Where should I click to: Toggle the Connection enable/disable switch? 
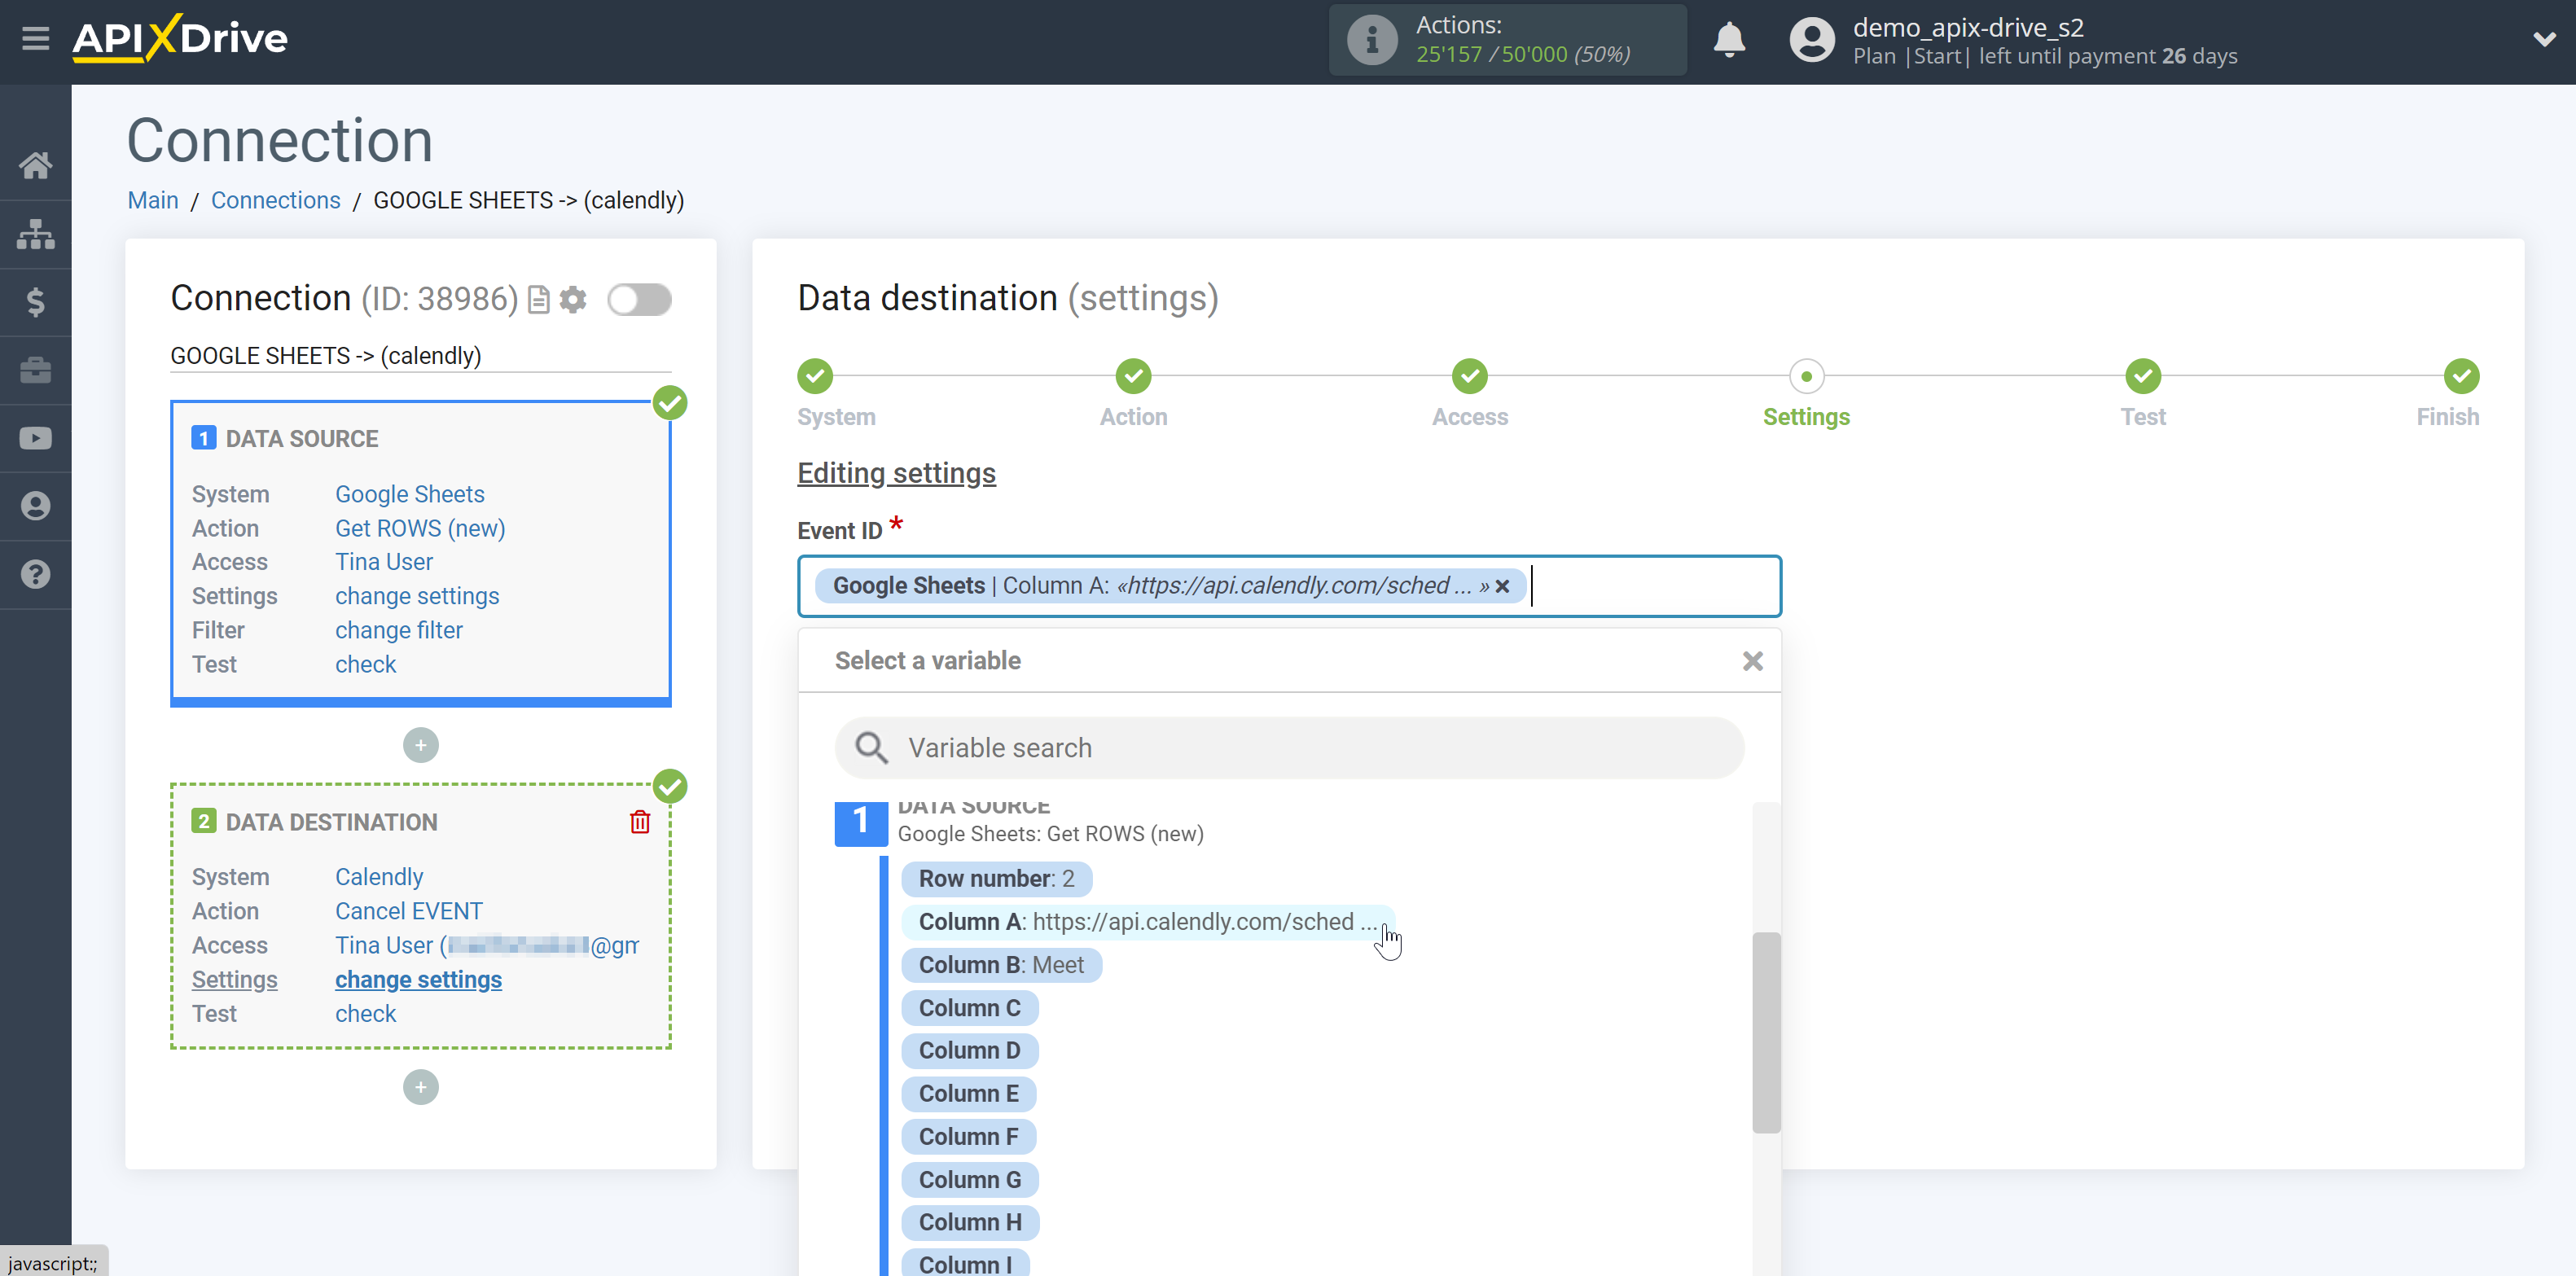click(x=639, y=297)
